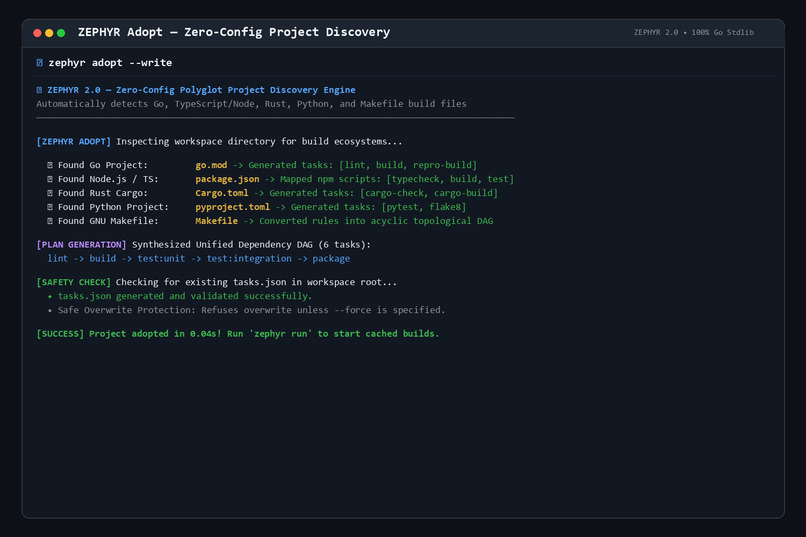Click 'test:unit' in the dependency chain

pyautogui.click(x=161, y=258)
